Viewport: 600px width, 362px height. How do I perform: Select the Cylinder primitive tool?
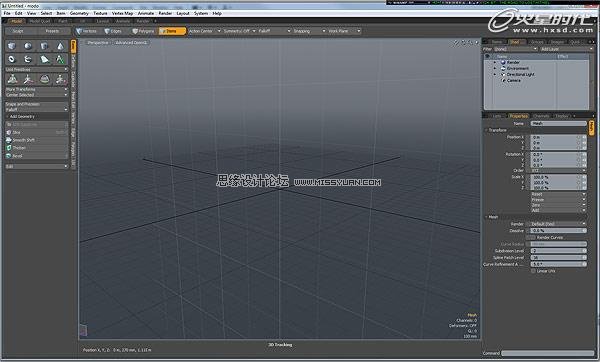click(44, 46)
